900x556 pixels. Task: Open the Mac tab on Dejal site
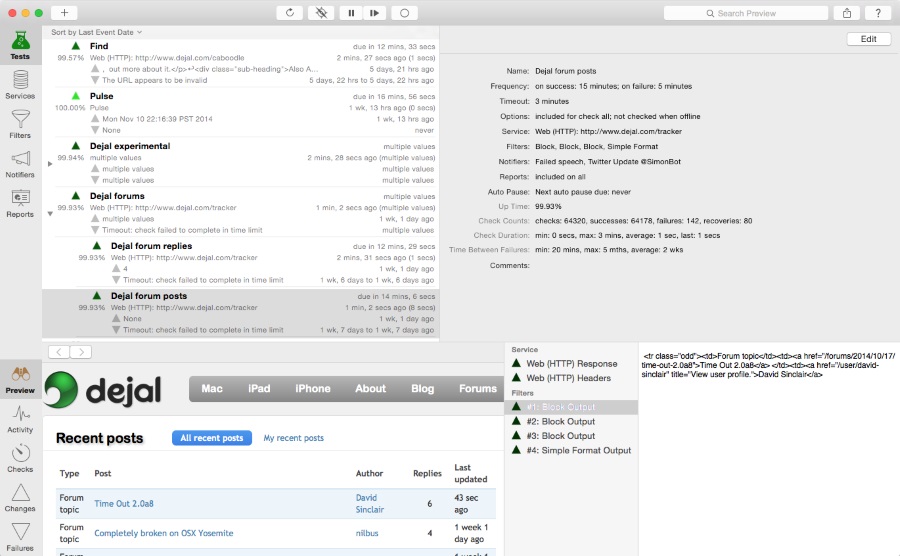[x=212, y=388]
